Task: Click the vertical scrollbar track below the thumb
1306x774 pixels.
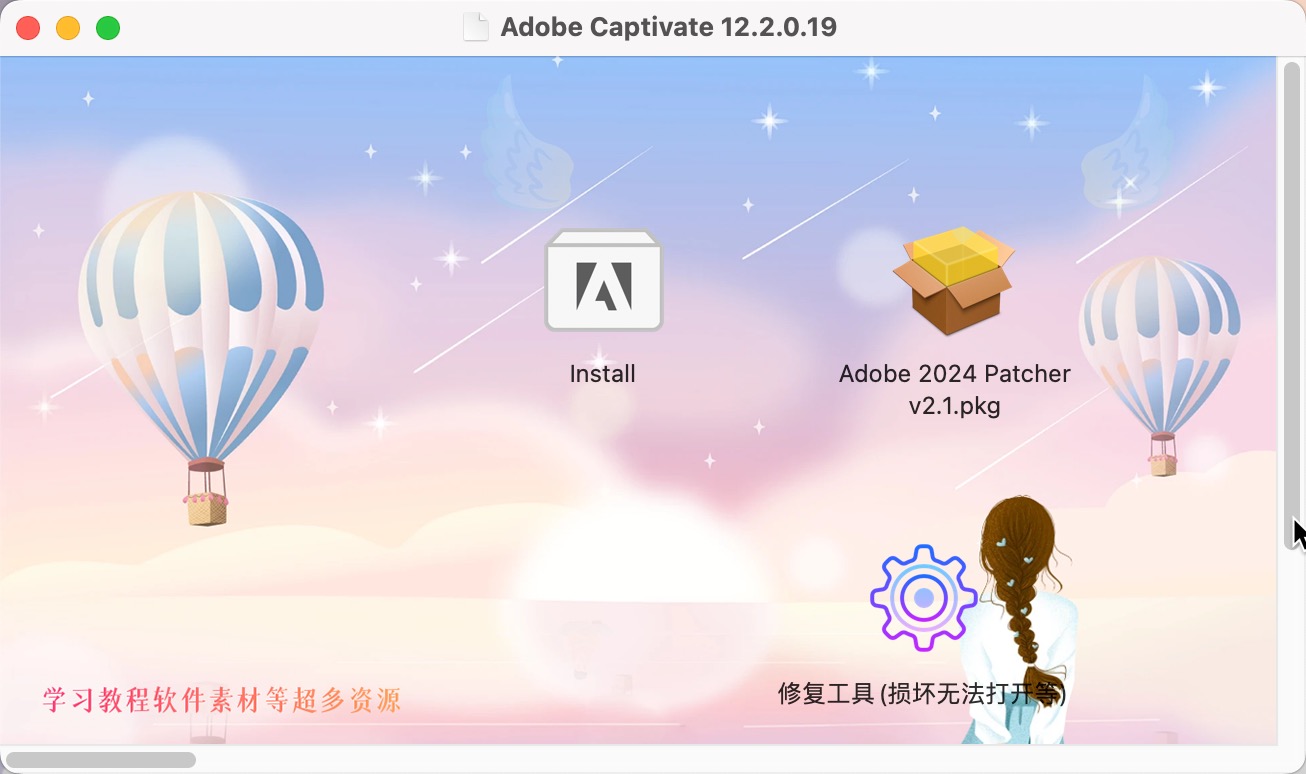Action: [x=1291, y=645]
